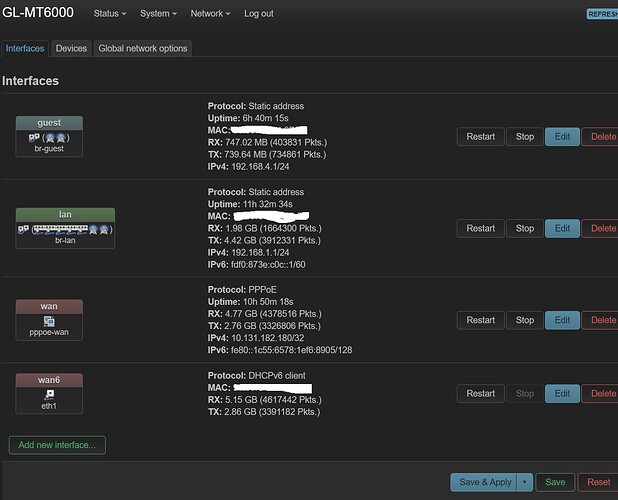The image size is (618, 500).
Task: Stop the wan PPPoE interface
Action: tap(525, 320)
